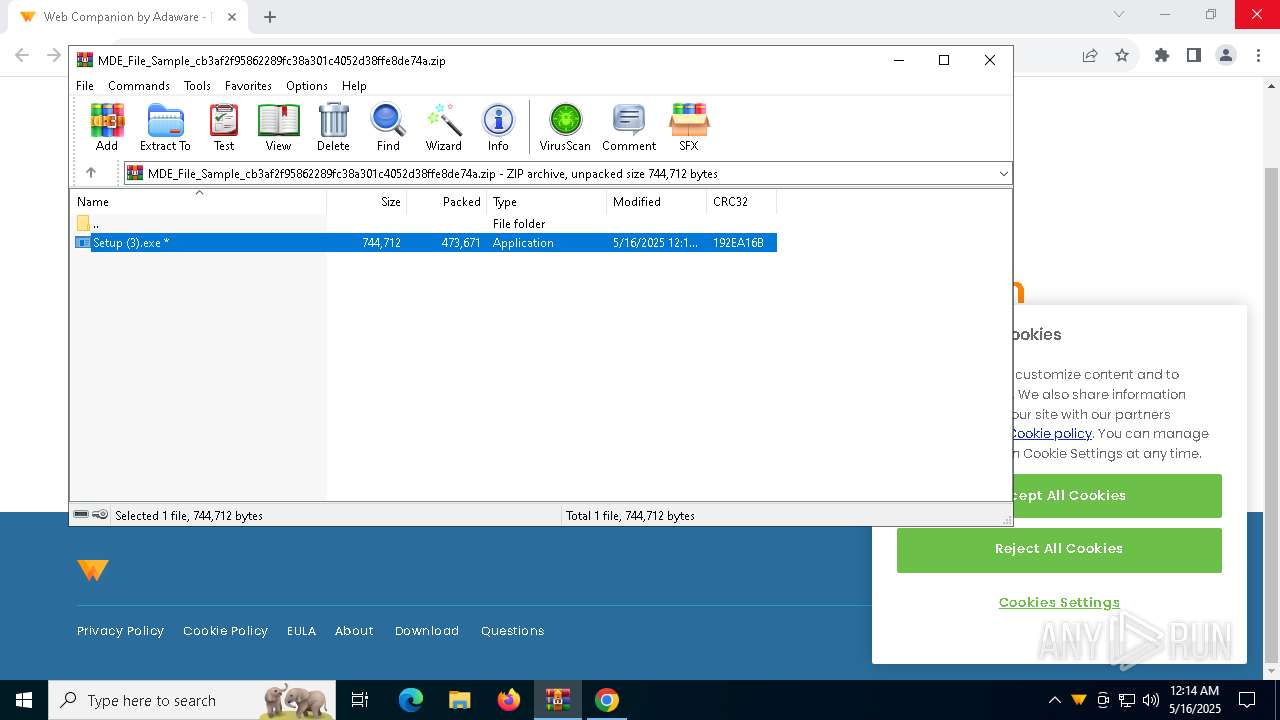This screenshot has height=720, width=1280.
Task: Click the CRC32 value 192EA16B
Action: 738,243
